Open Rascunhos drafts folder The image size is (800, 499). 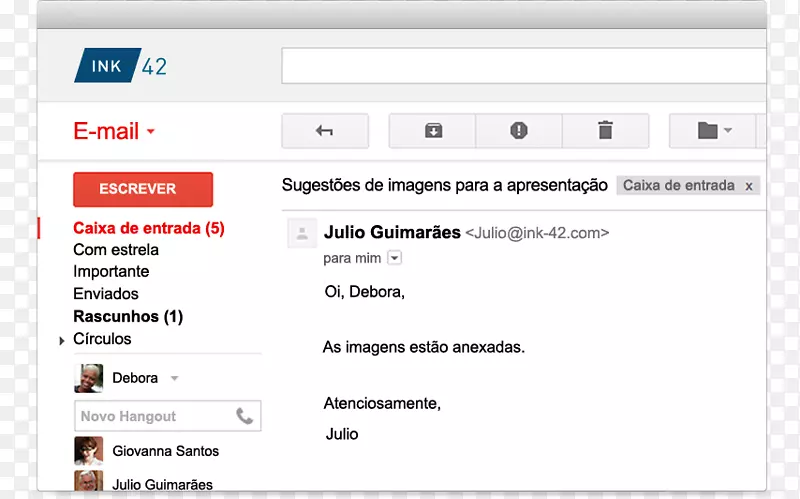[x=127, y=317]
